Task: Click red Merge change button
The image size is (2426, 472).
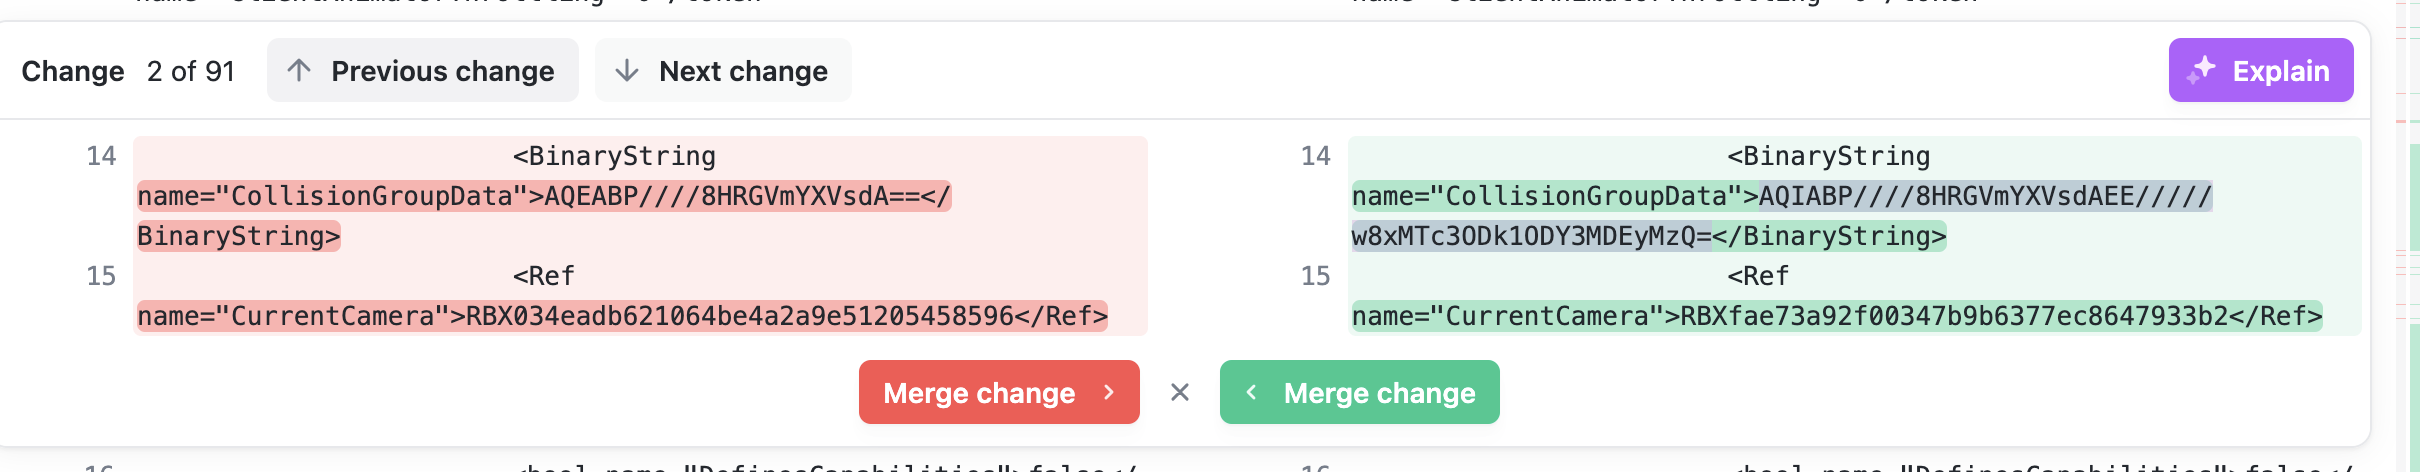Action: (999, 392)
